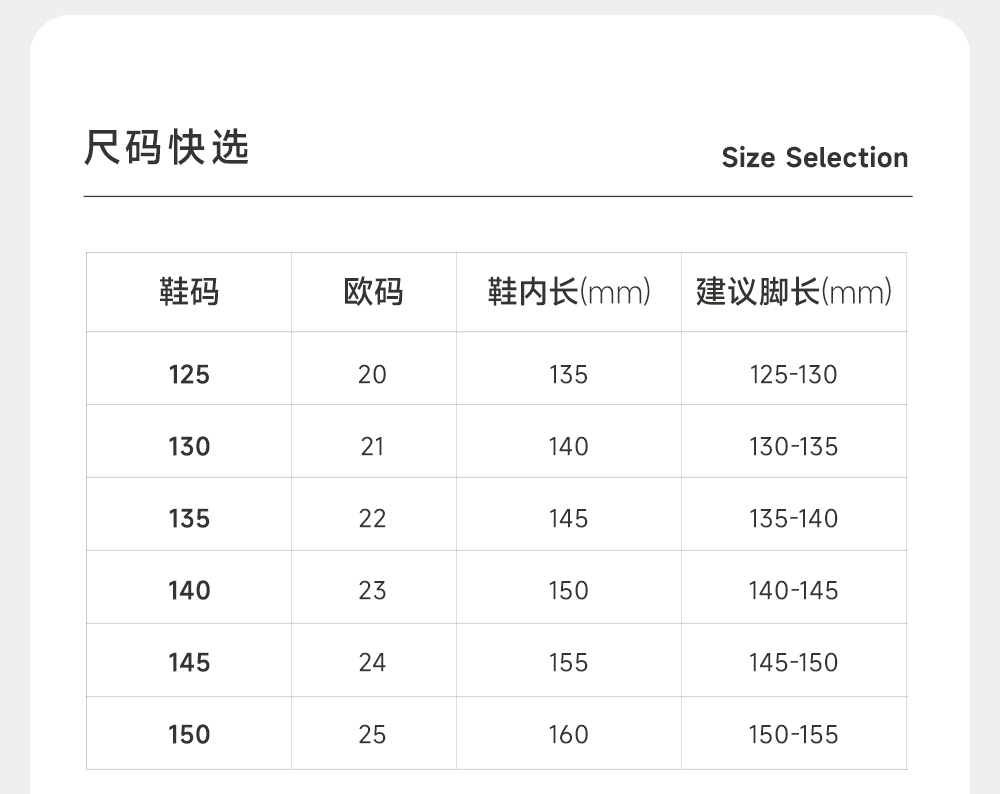Click foot length range 125-130
The height and width of the screenshot is (794, 1000).
[x=793, y=374]
